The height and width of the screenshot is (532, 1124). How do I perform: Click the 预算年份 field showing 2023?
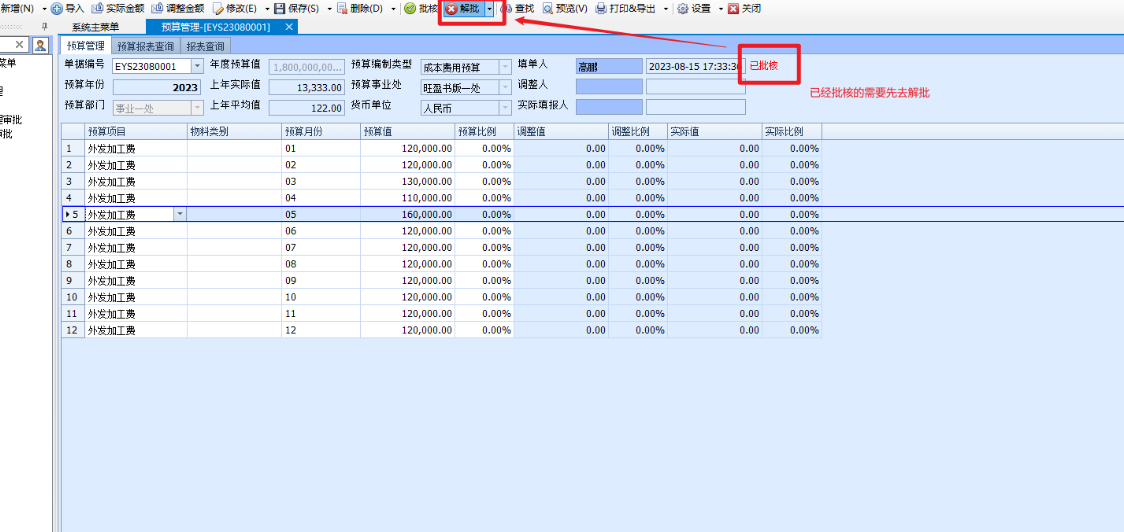158,87
